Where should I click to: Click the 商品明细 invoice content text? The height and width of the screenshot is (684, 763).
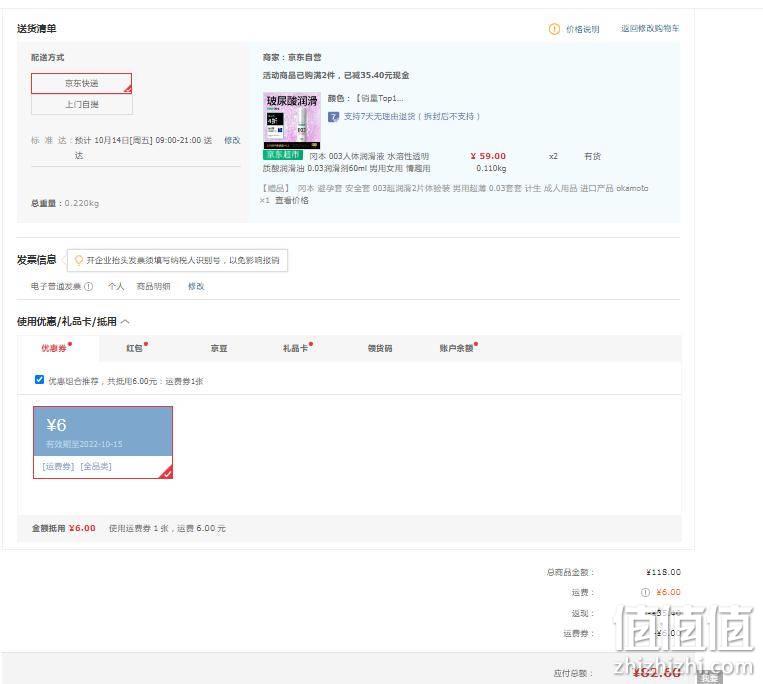pos(153,287)
